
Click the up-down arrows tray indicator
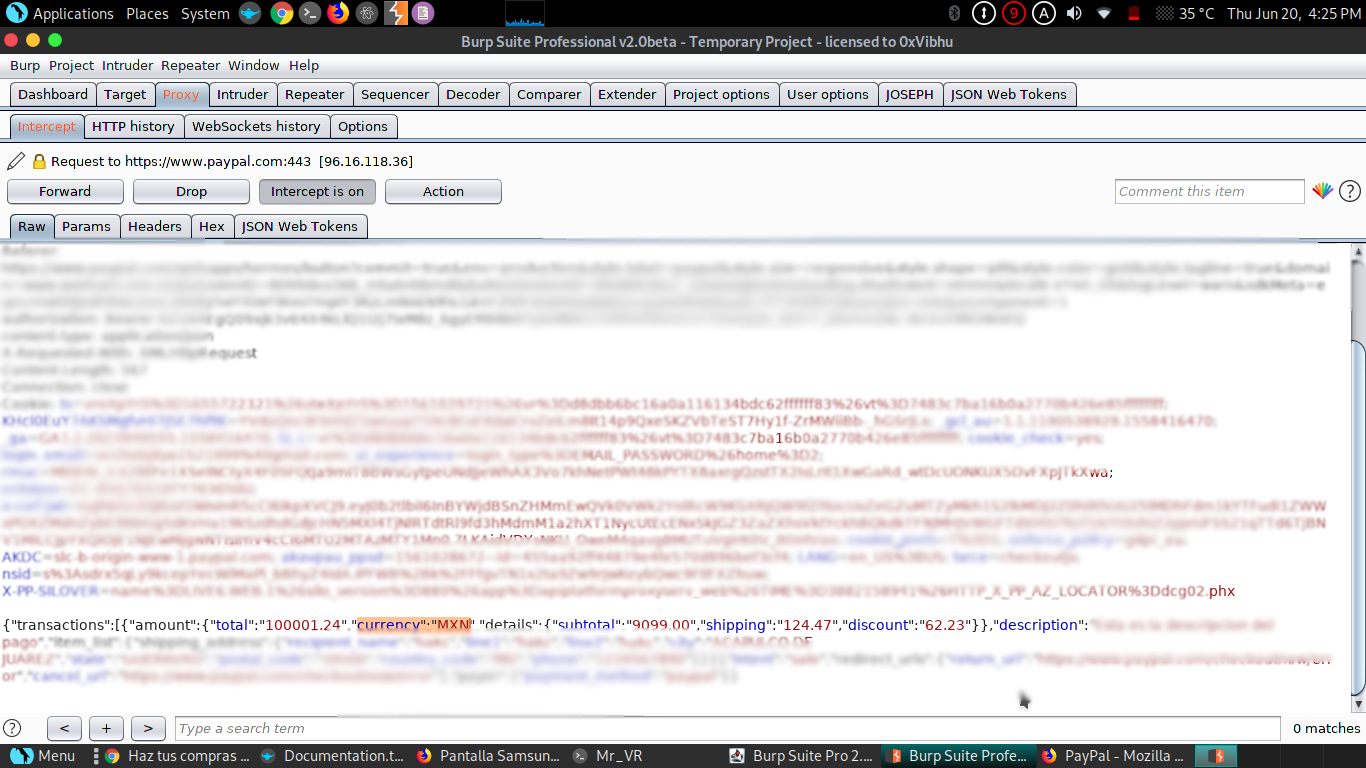(984, 13)
